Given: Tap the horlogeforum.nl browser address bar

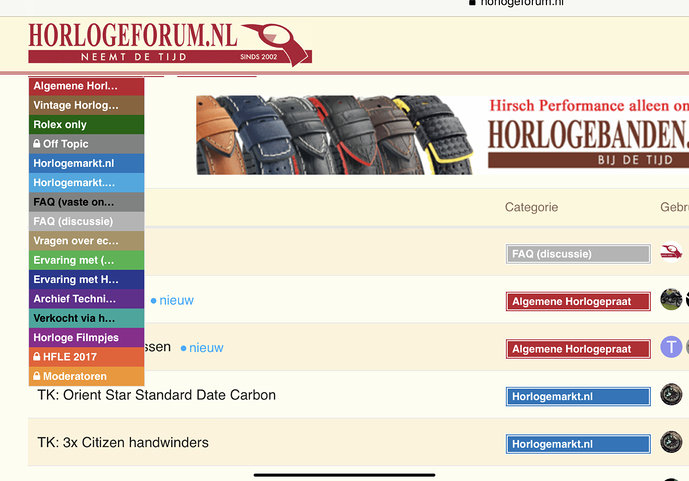Looking at the screenshot, I should click(x=516, y=3).
